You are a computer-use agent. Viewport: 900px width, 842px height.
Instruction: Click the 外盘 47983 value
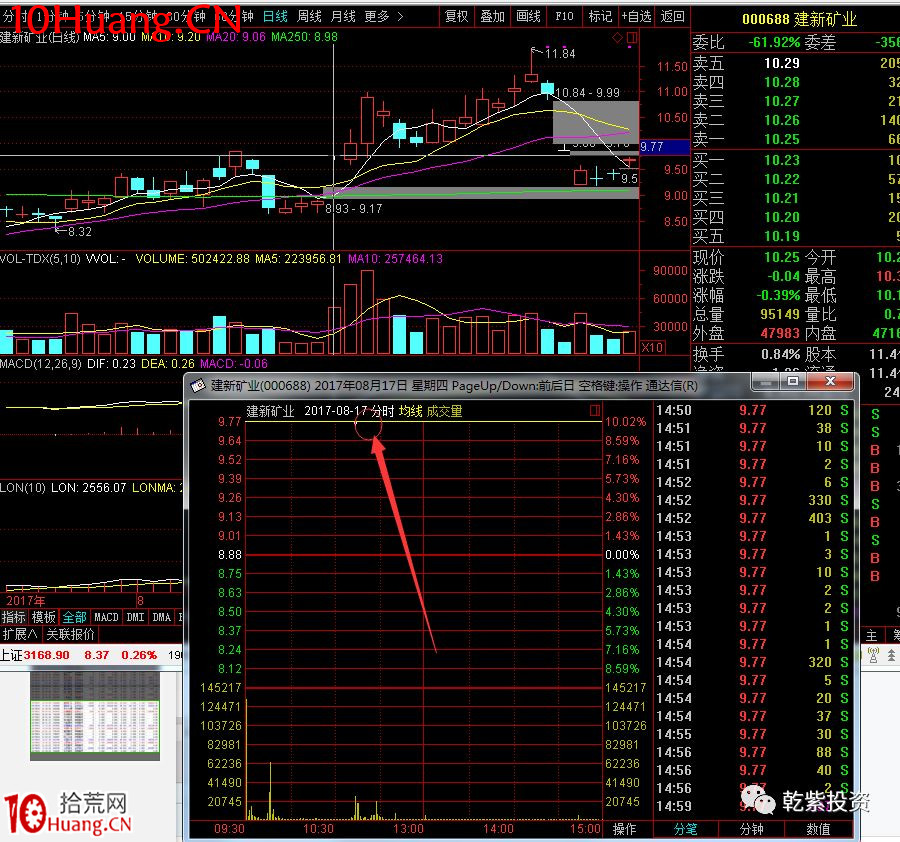click(x=780, y=333)
